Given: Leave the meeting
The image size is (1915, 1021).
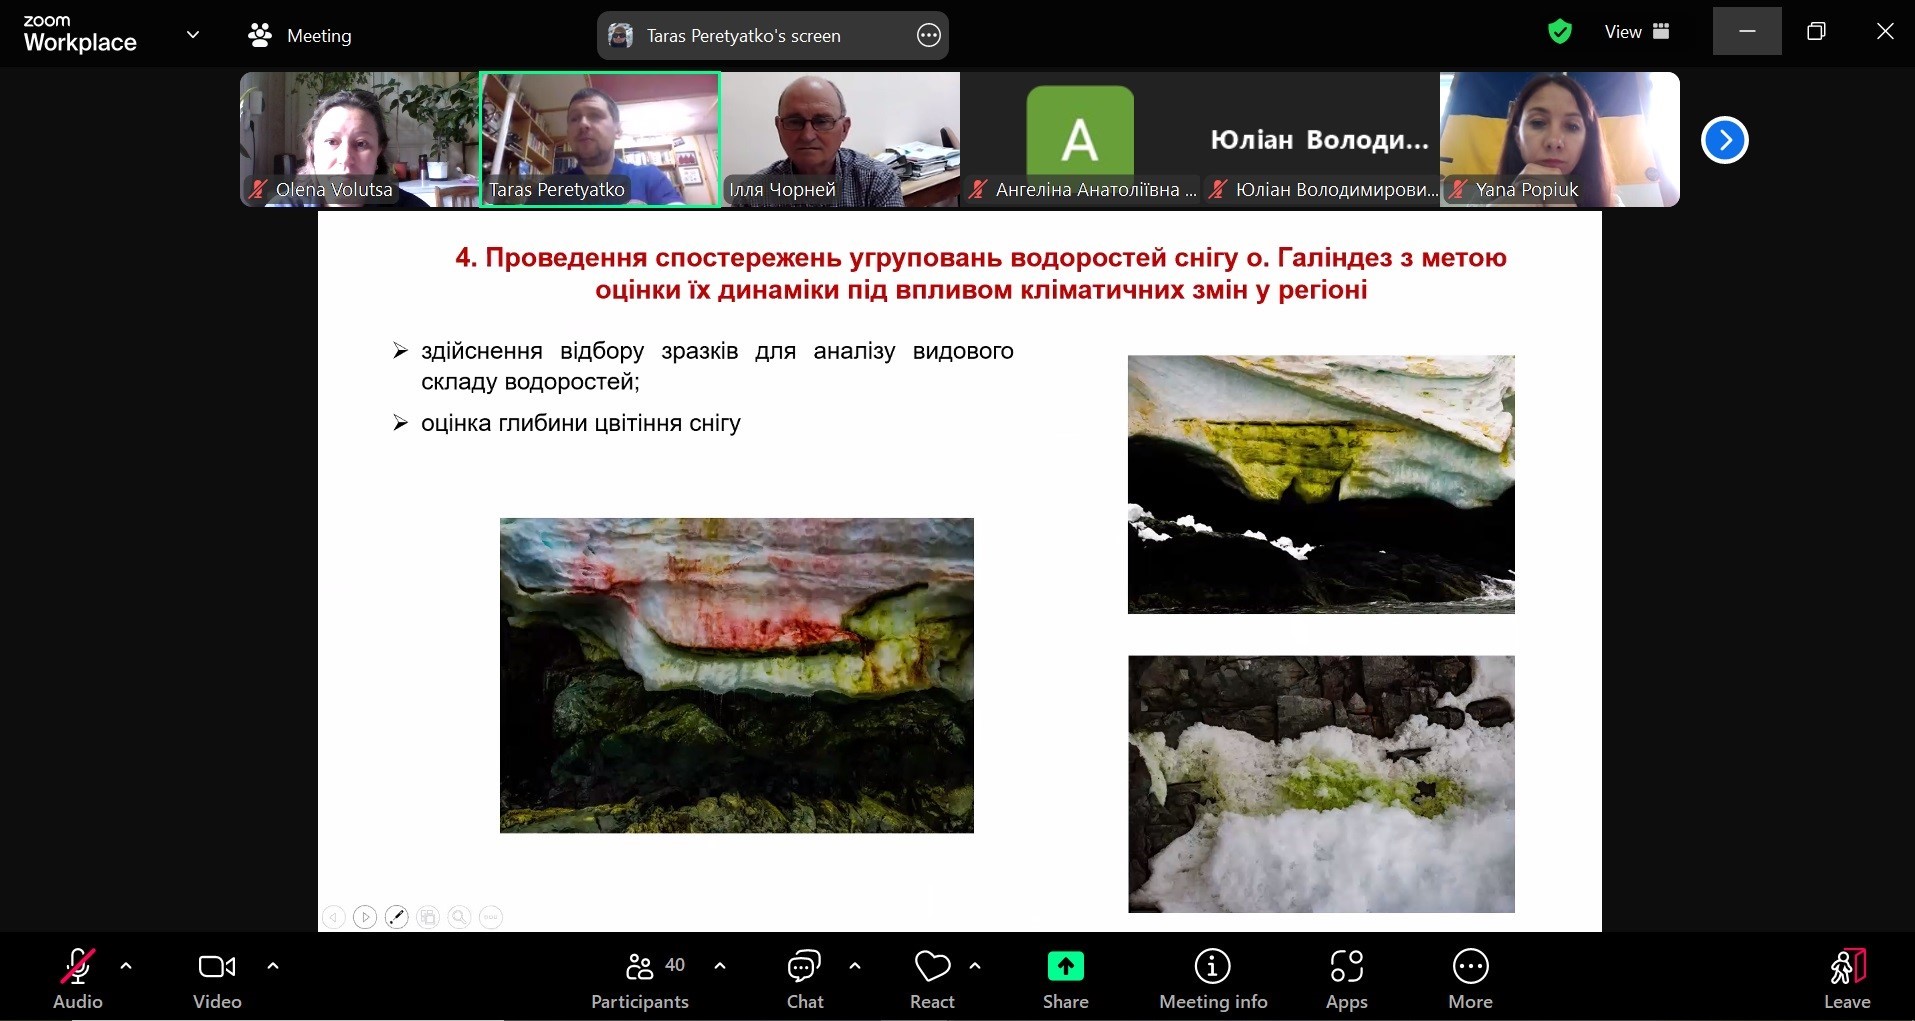Looking at the screenshot, I should 1846,980.
